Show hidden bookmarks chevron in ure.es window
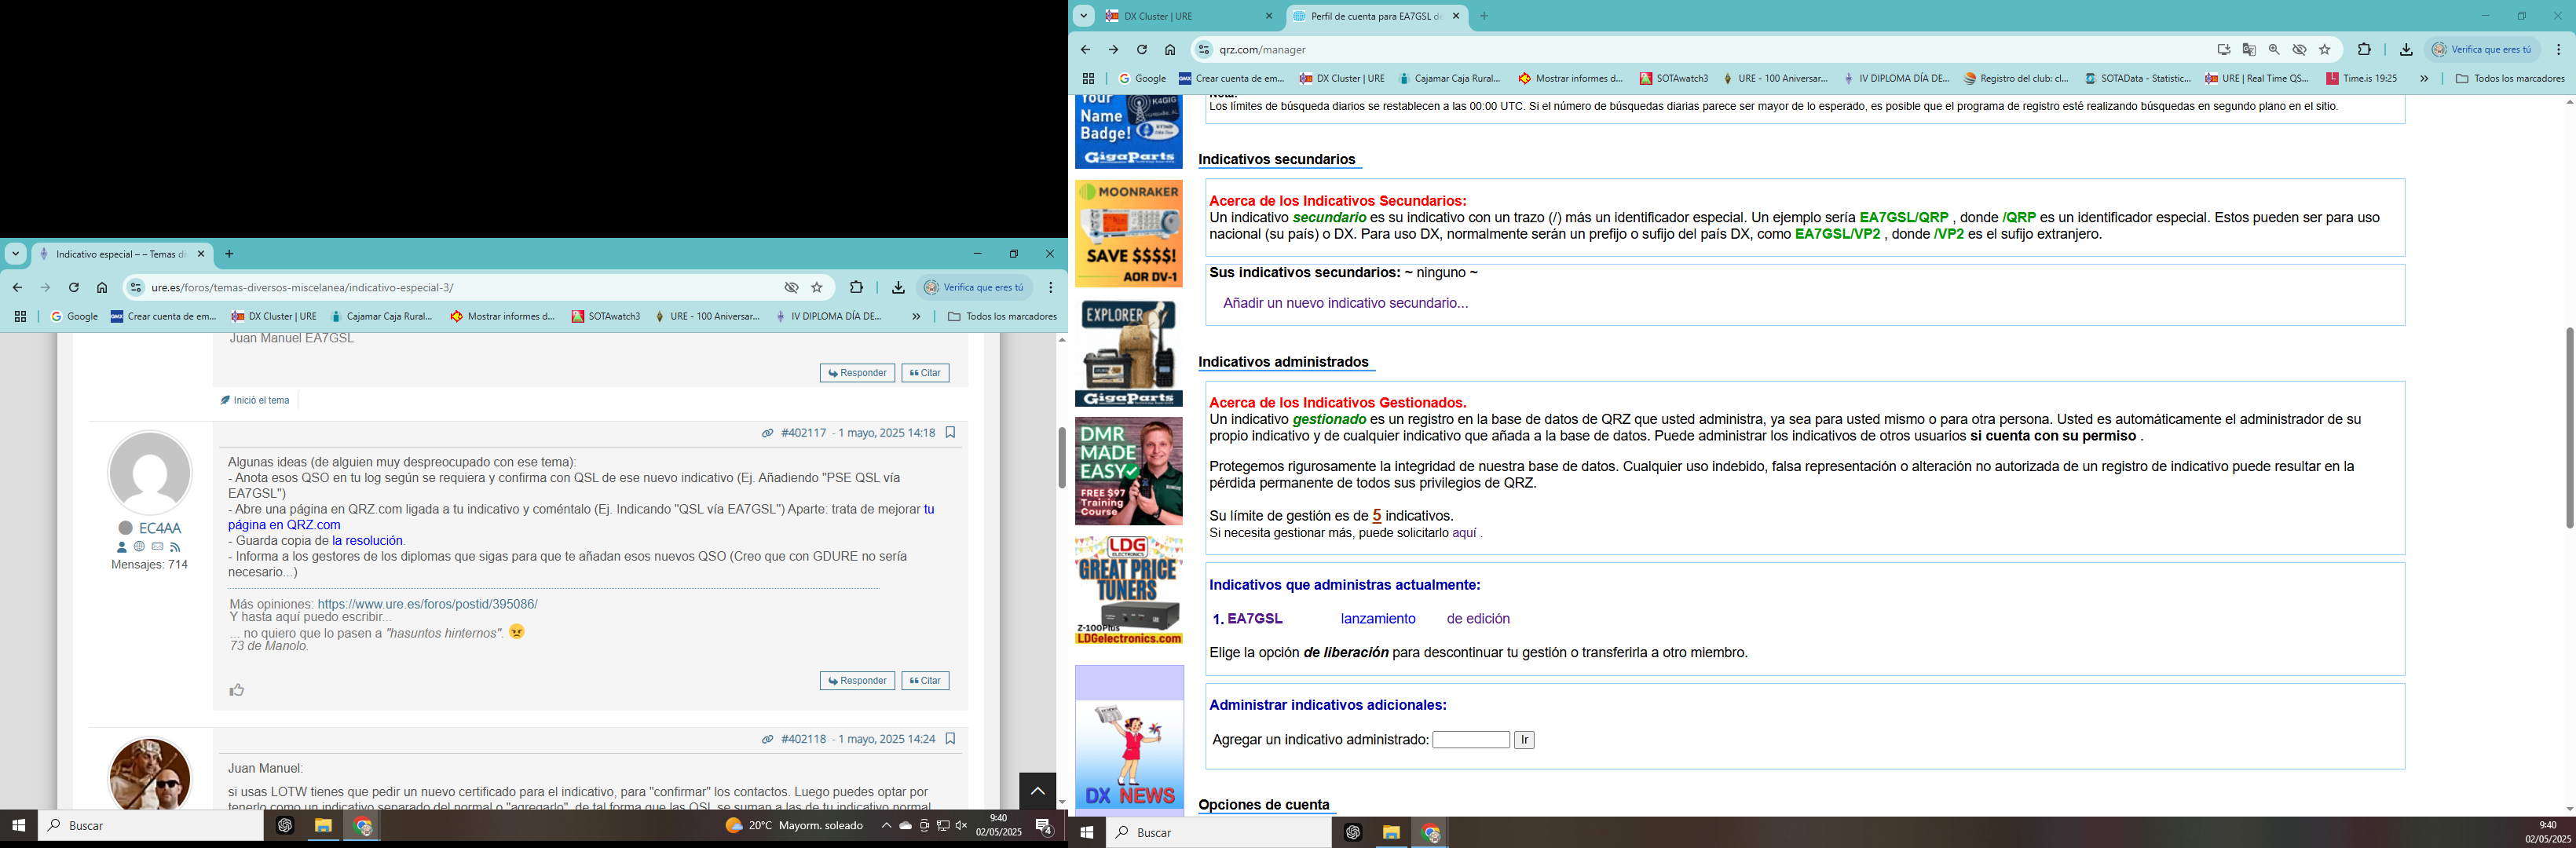Viewport: 2576px width, 848px height. tap(916, 316)
